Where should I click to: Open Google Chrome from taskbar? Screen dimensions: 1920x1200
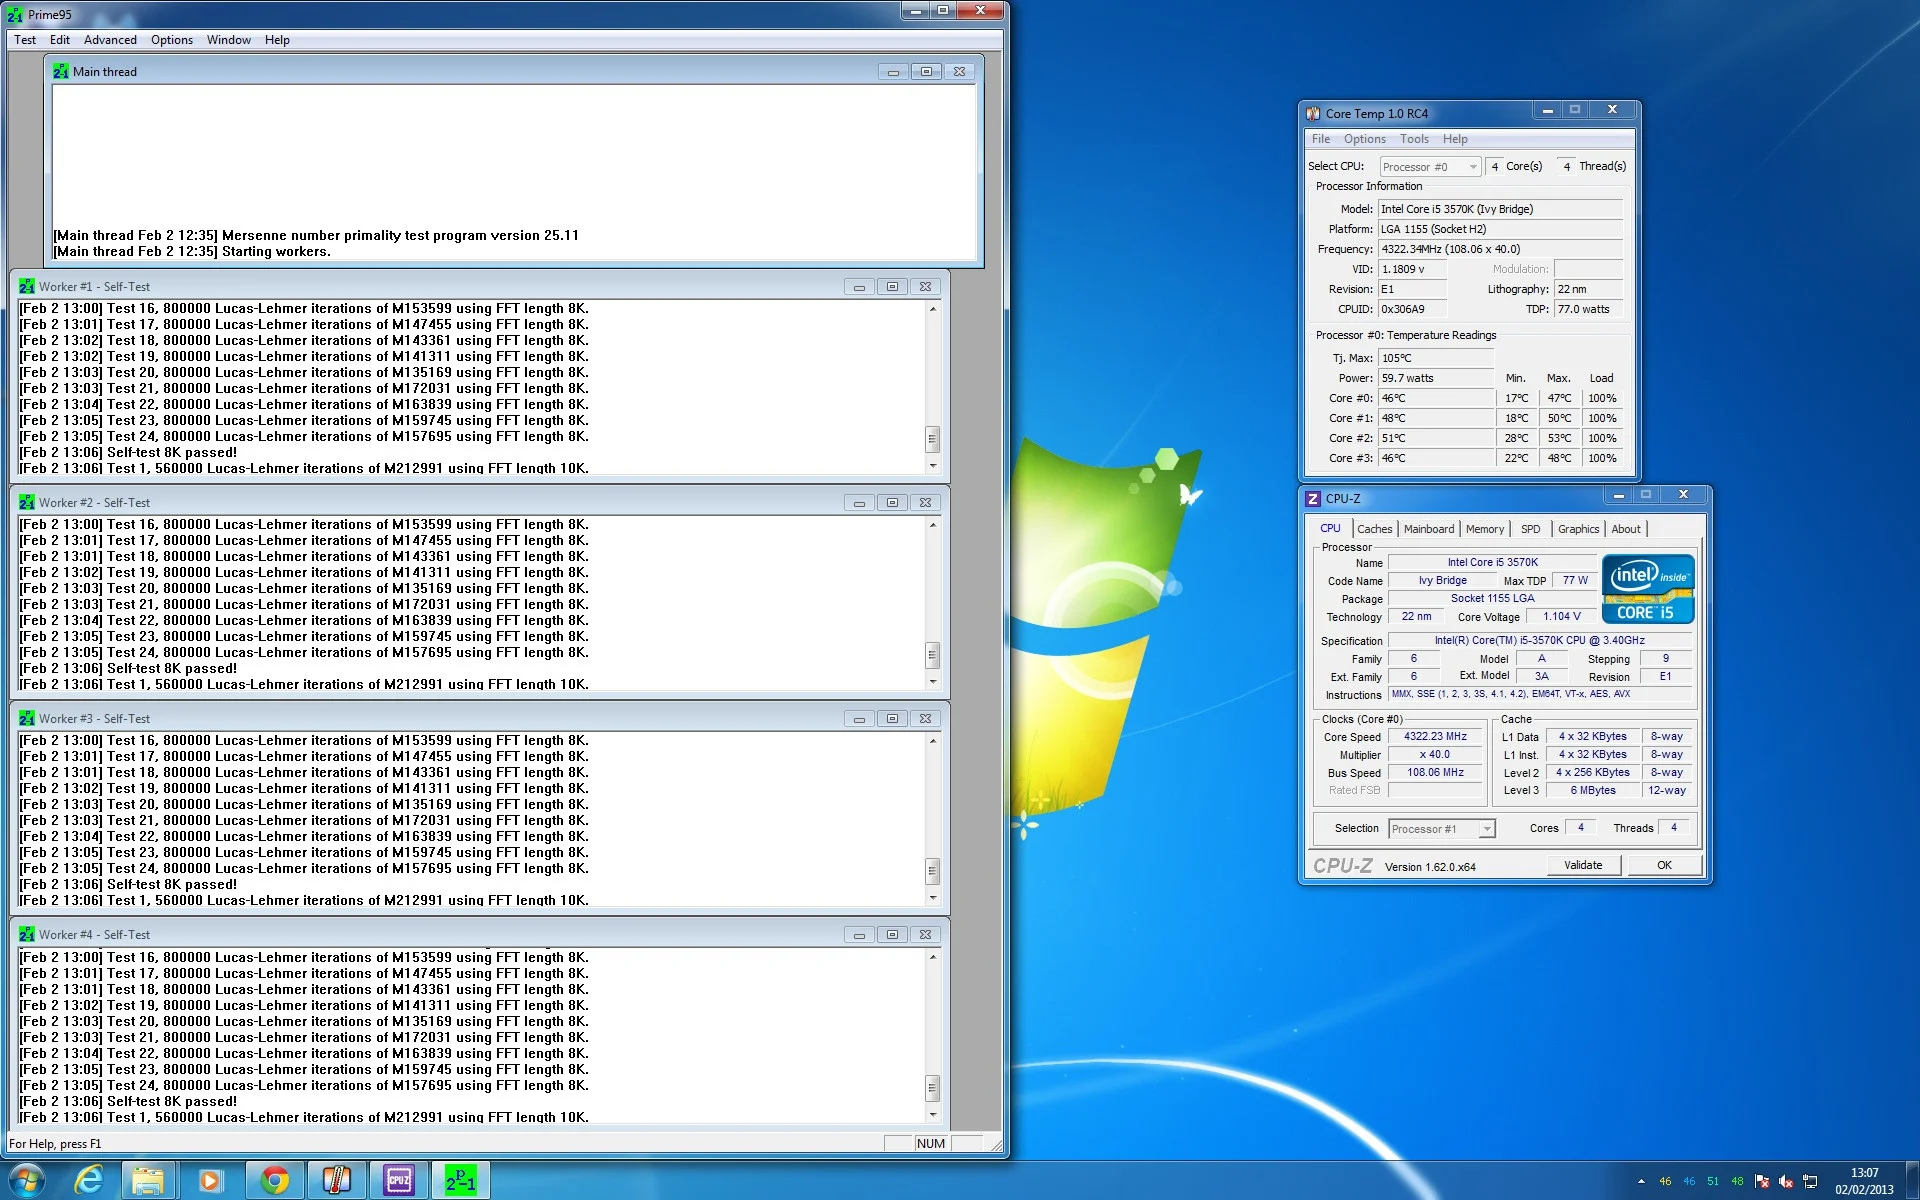tap(275, 1180)
